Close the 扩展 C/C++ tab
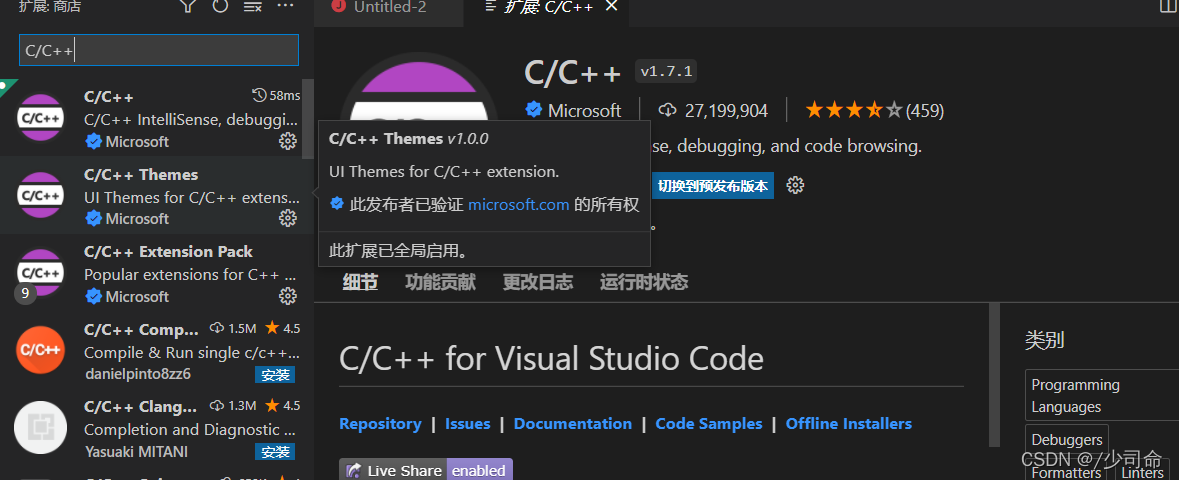The width and height of the screenshot is (1179, 480). (611, 7)
